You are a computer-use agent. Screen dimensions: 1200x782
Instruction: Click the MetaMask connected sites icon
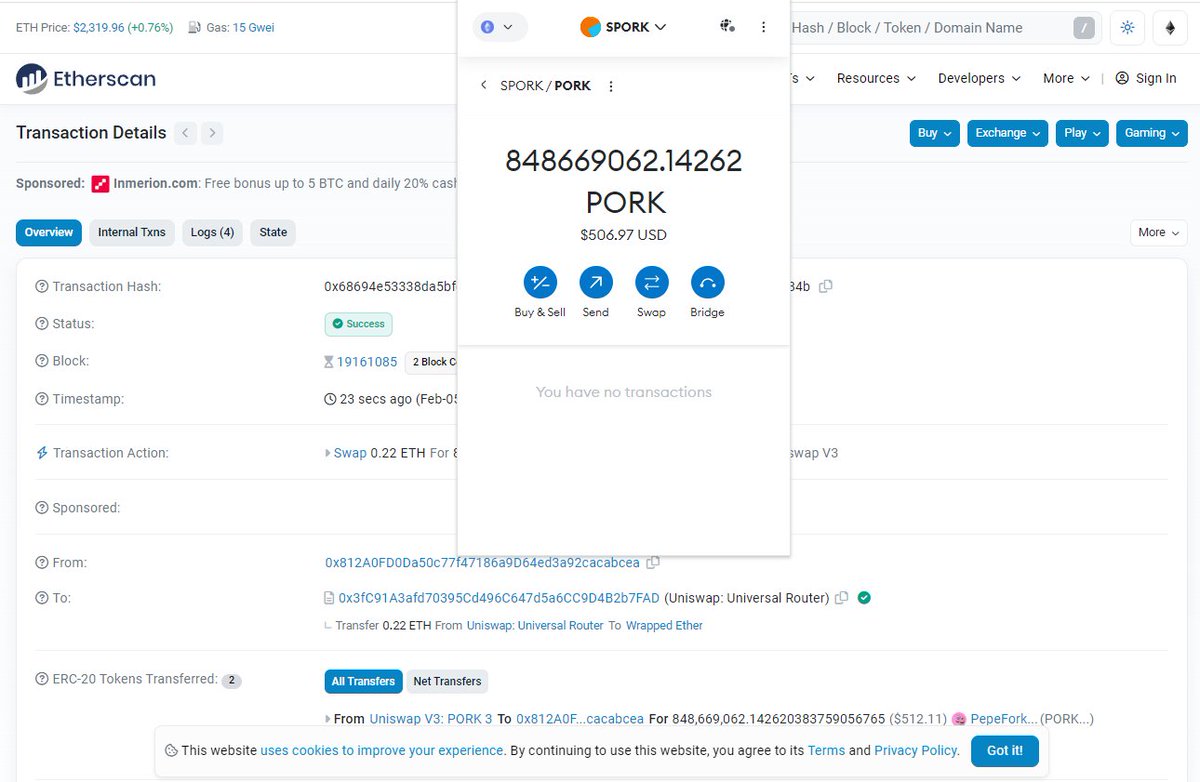728,27
